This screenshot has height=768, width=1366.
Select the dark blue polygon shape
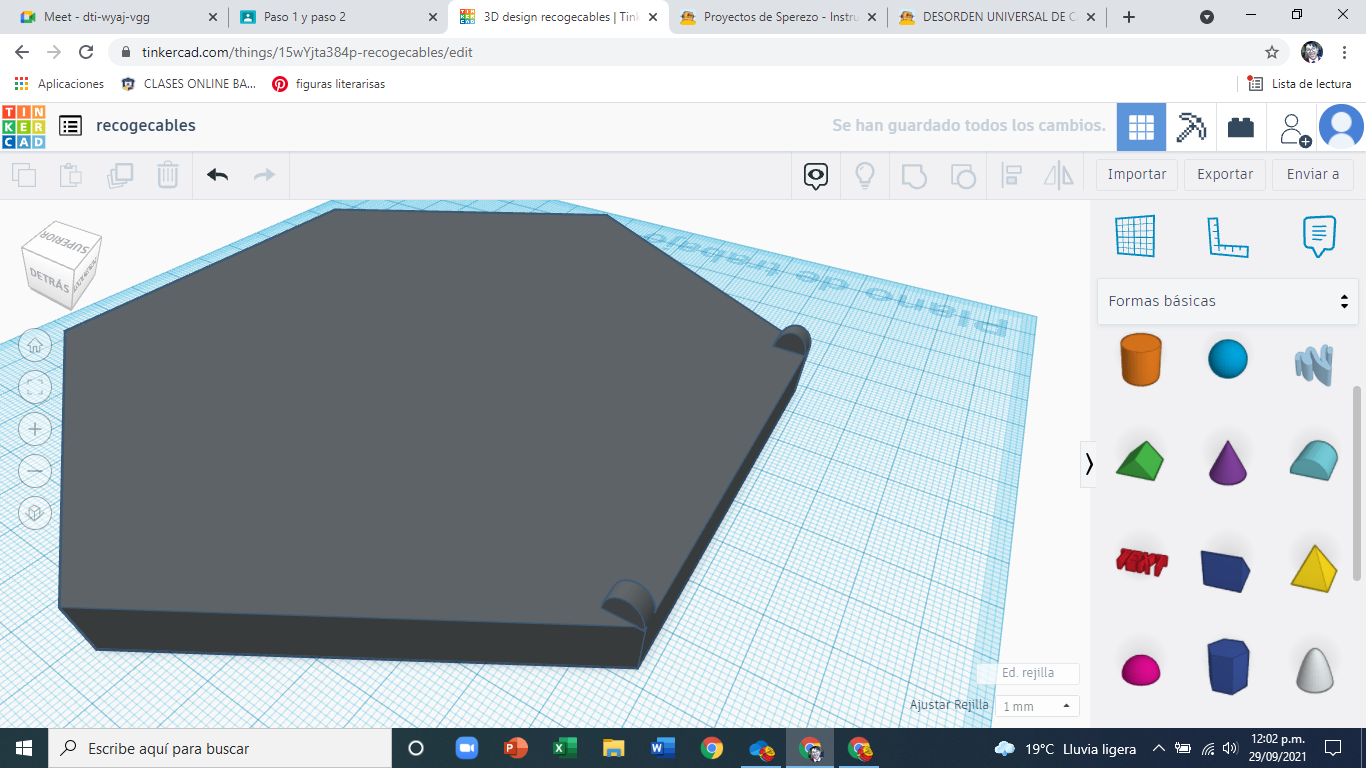click(1228, 666)
